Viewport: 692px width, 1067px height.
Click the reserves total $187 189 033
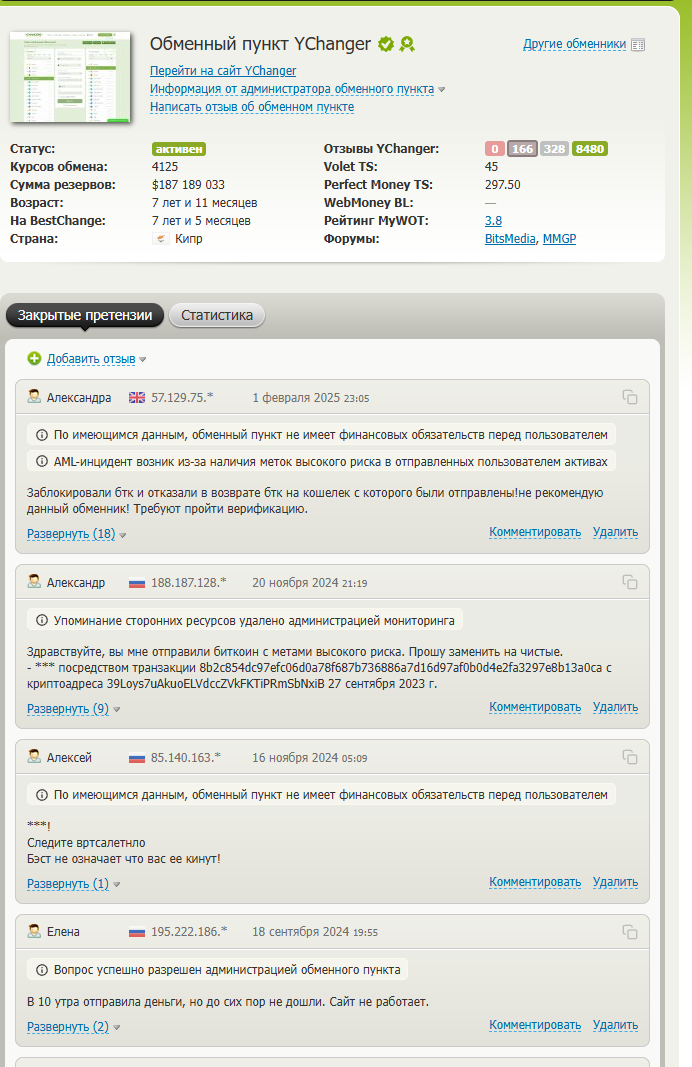[188, 185]
